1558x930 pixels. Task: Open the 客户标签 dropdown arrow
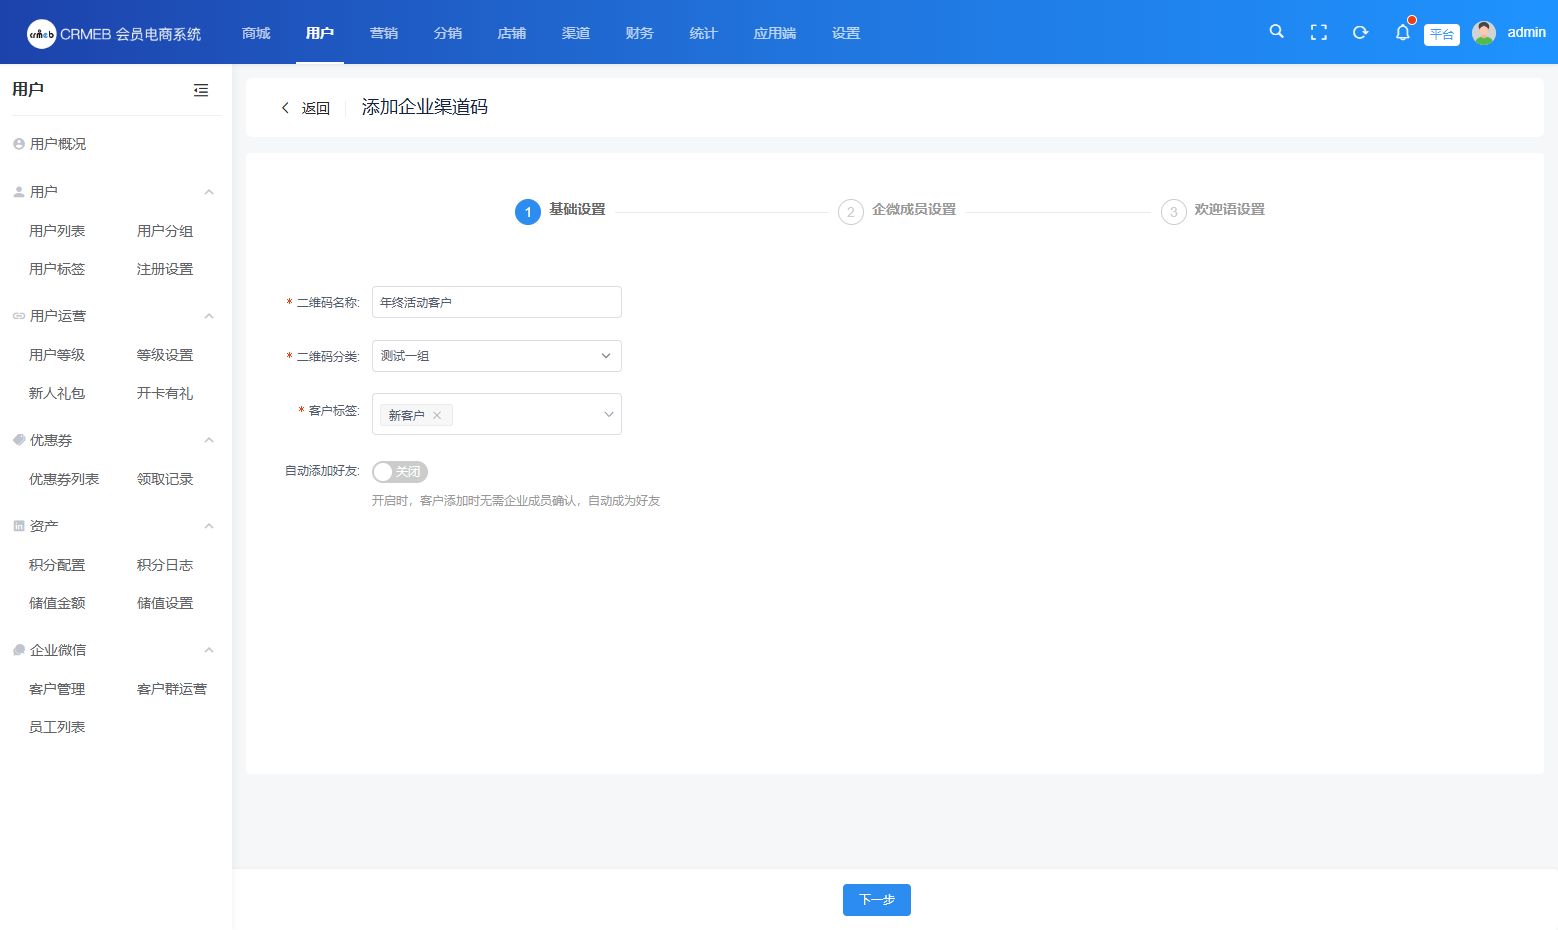click(608, 414)
